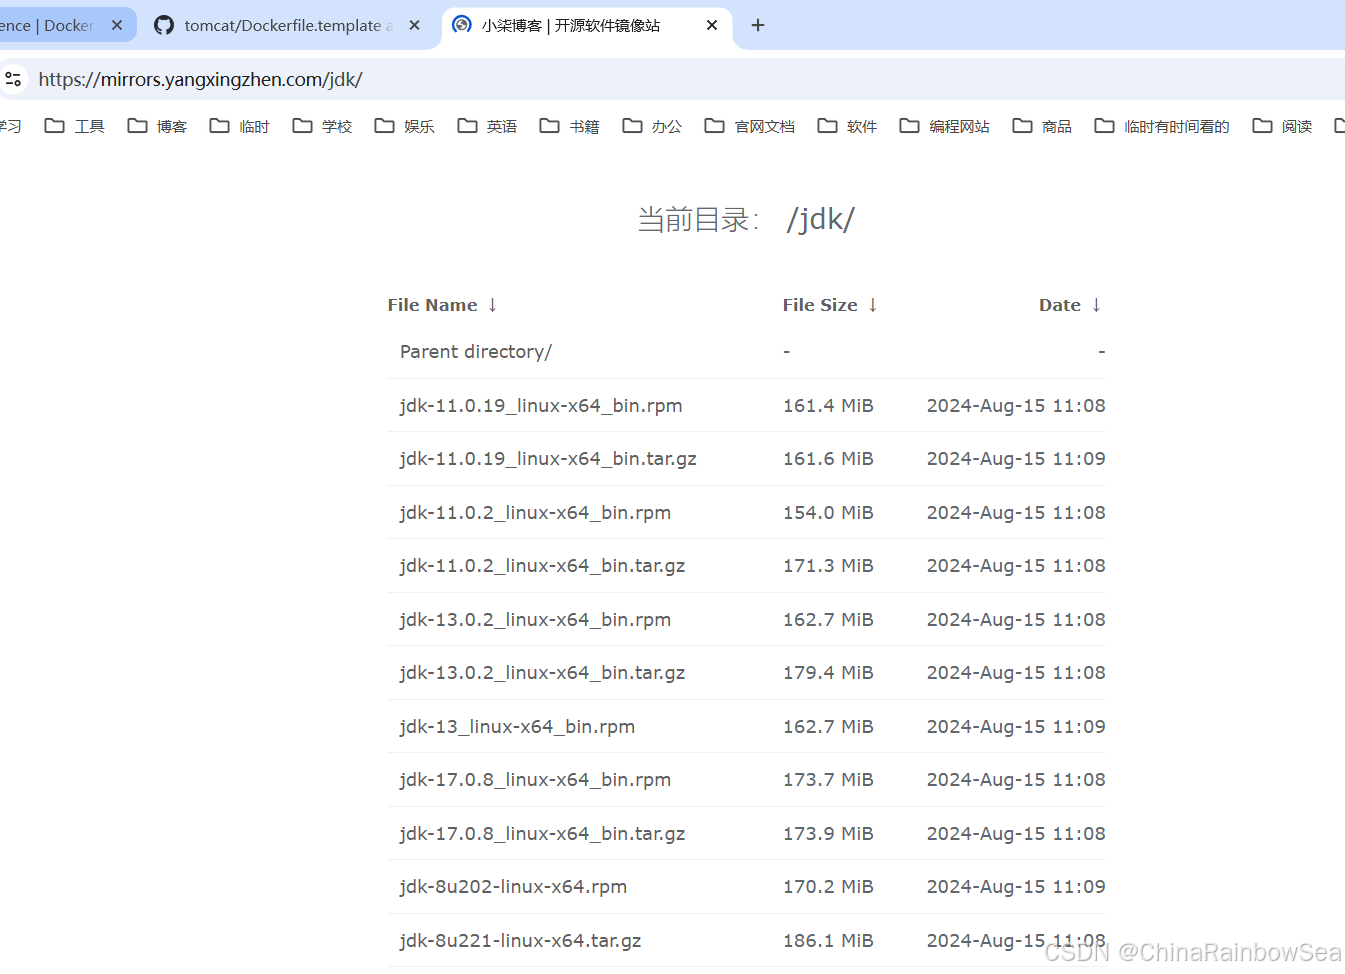Download jdk-8u202-linux-x64.rpm
The image size is (1345, 974).
pos(512,887)
